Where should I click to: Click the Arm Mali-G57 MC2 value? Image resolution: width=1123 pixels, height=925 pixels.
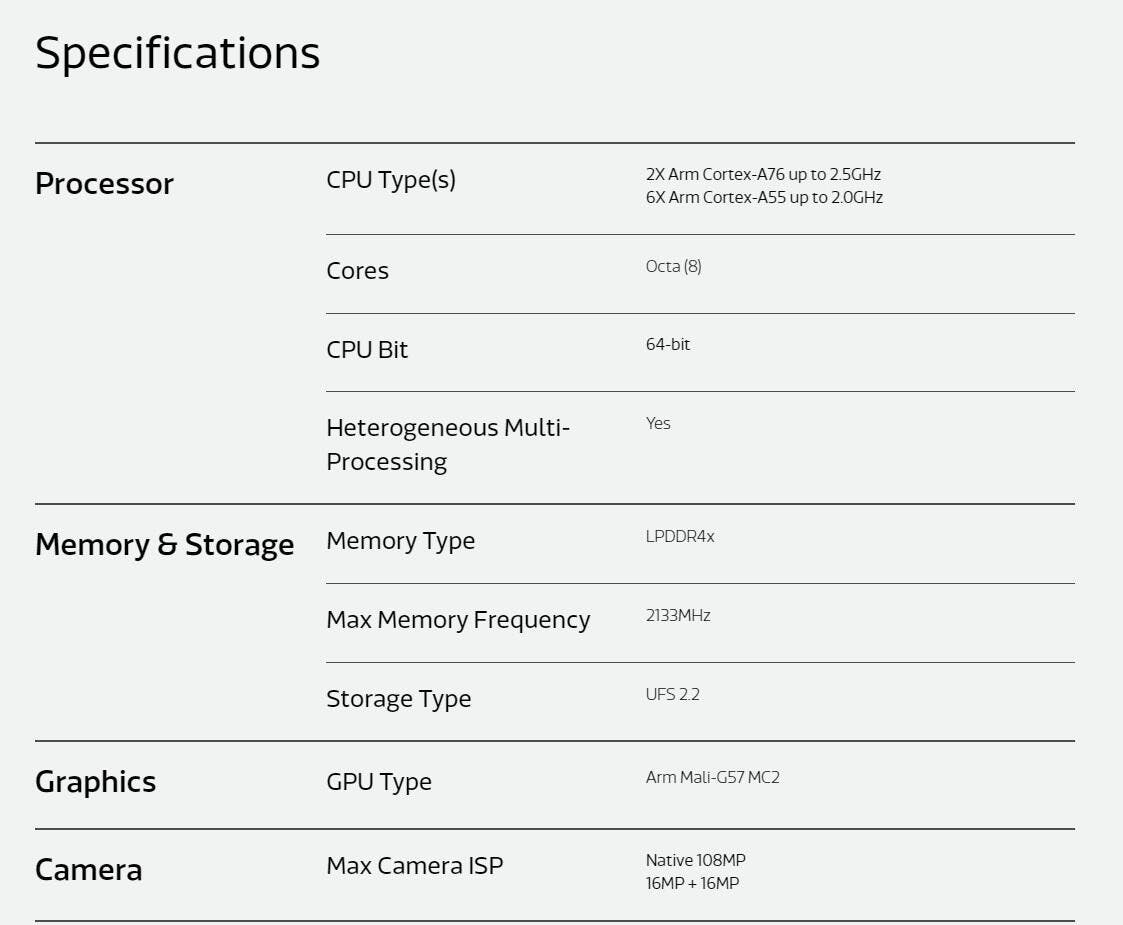(712, 777)
